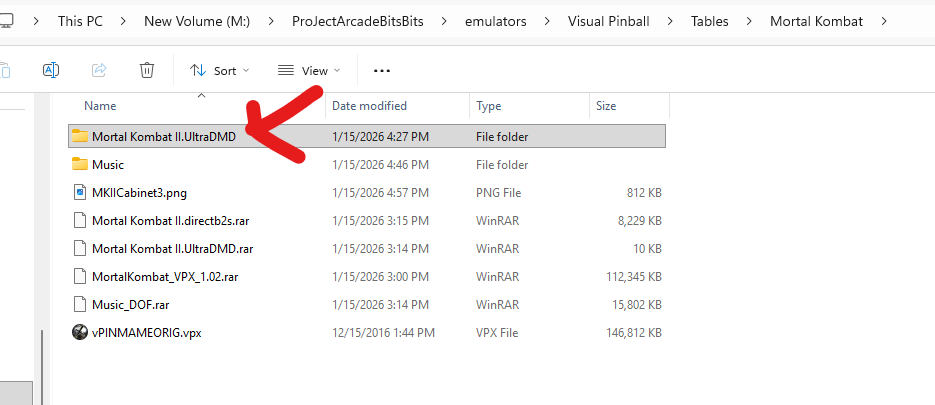Click the Delete trash can icon
Screen dimensions: 935x405
click(147, 70)
